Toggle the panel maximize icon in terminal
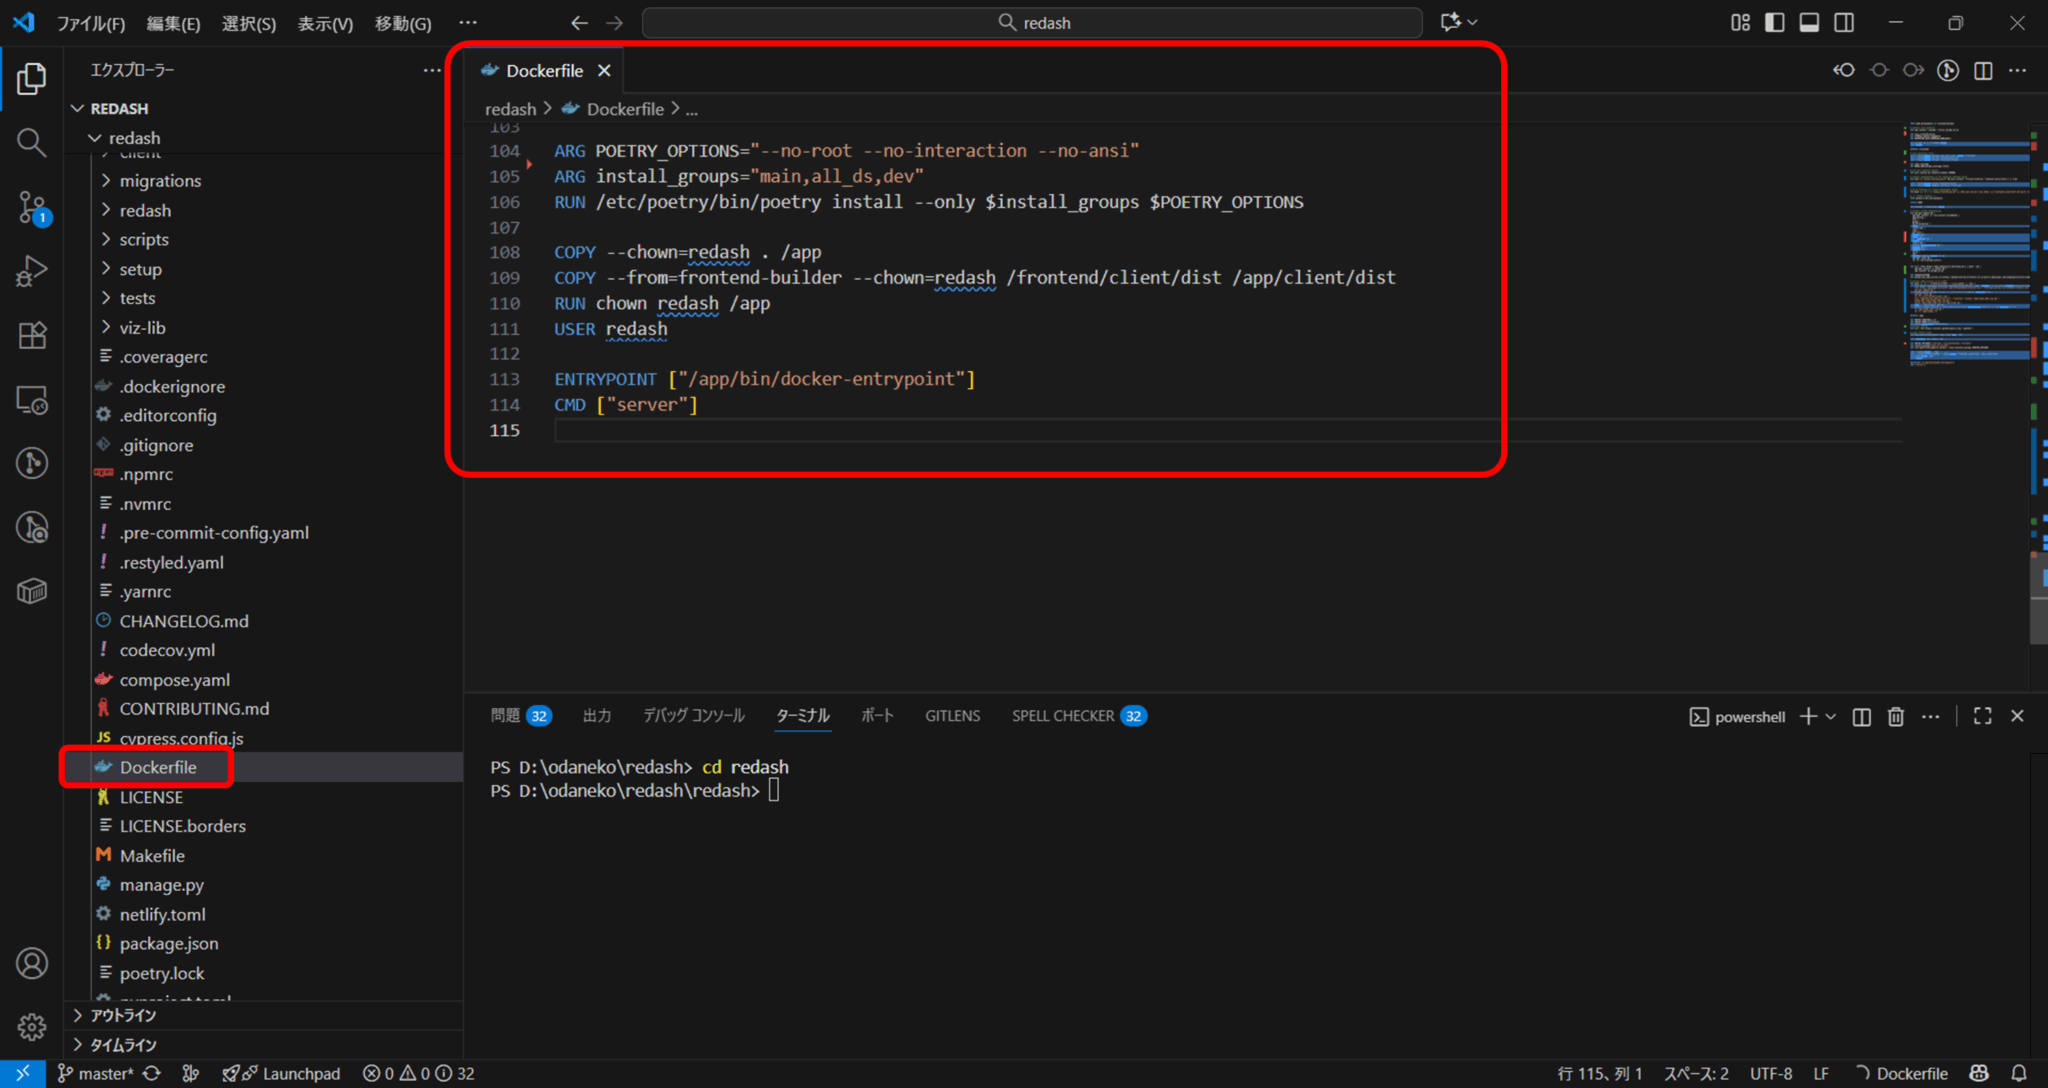Screen dimensions: 2048x1088 (x=1982, y=716)
